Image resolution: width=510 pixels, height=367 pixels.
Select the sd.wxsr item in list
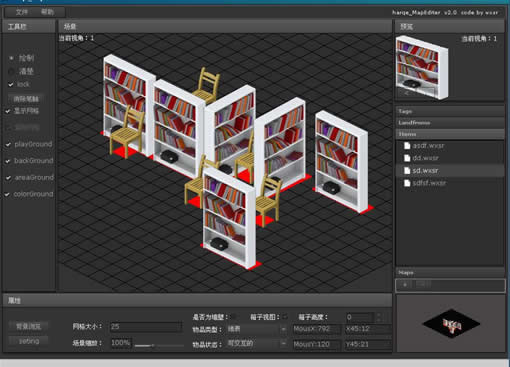[450, 171]
